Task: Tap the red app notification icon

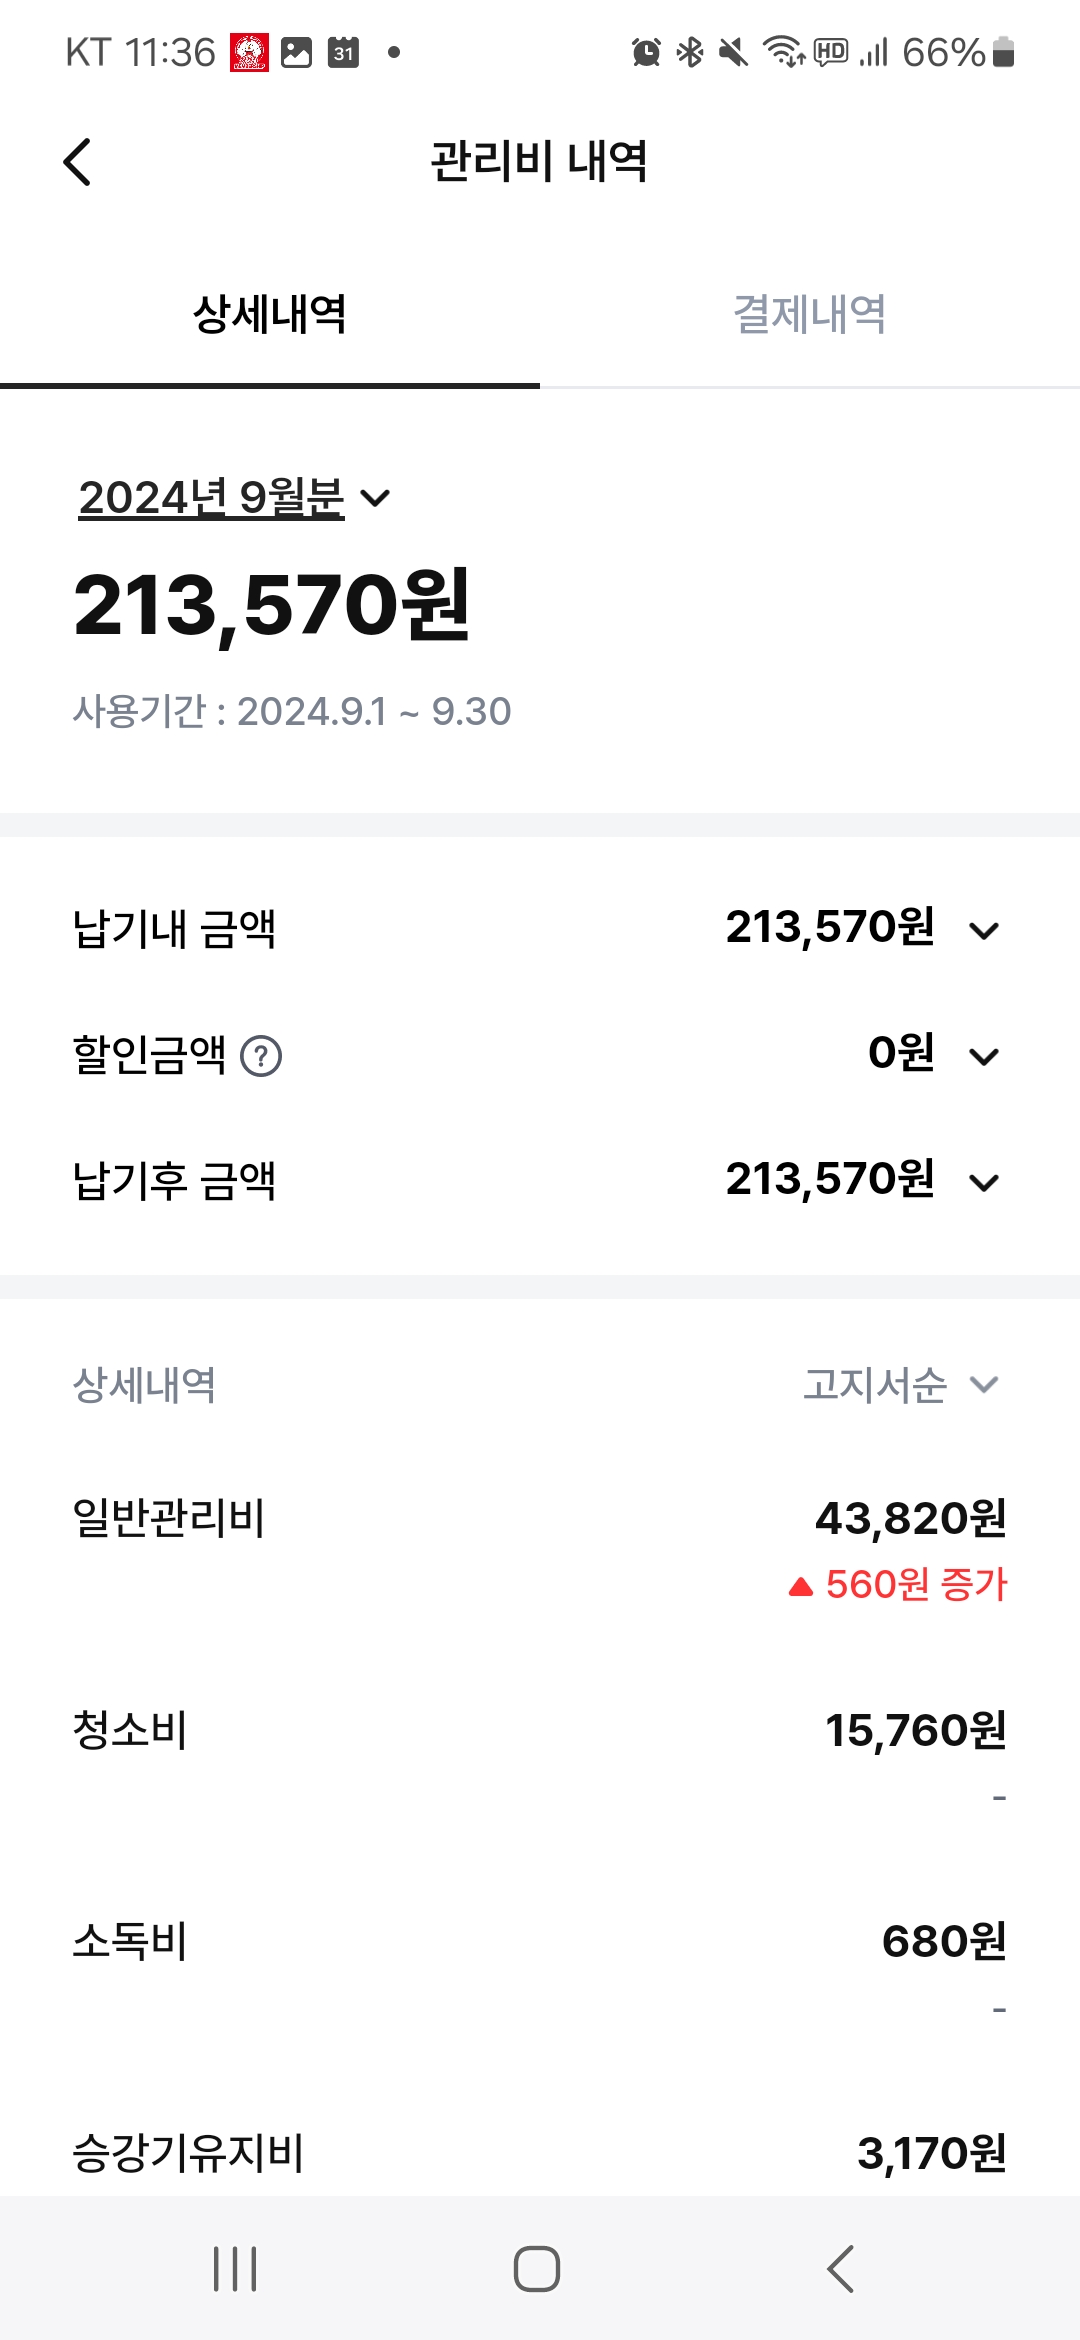Action: (x=250, y=52)
